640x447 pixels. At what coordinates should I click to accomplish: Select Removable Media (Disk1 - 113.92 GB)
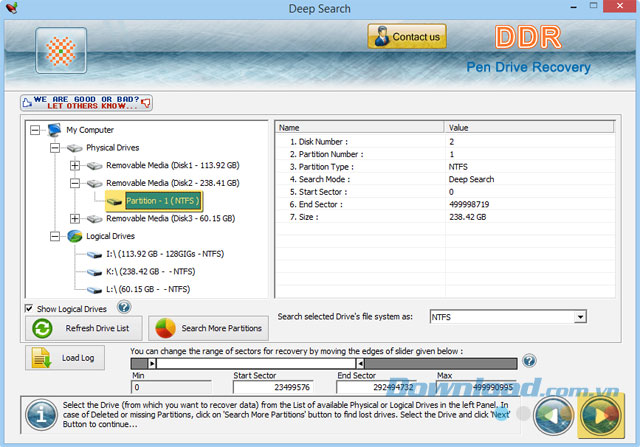(173, 165)
